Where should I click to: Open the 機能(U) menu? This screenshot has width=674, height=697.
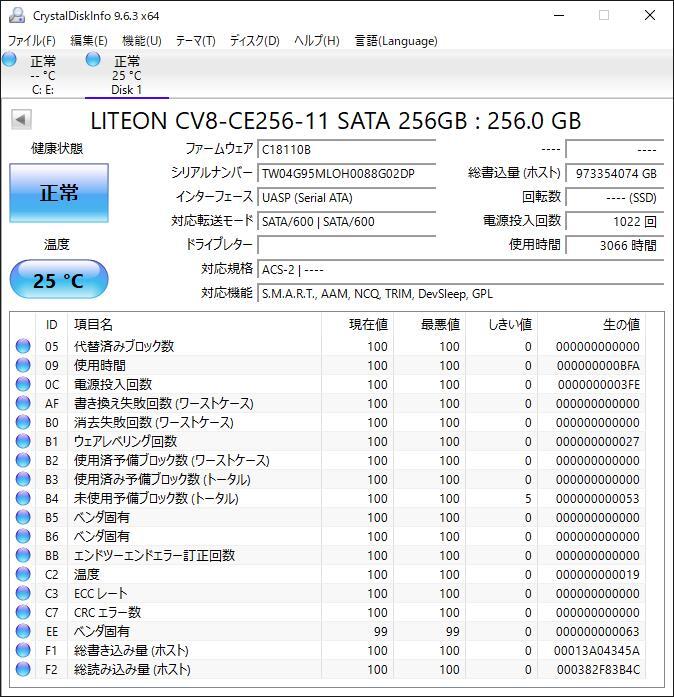point(142,41)
